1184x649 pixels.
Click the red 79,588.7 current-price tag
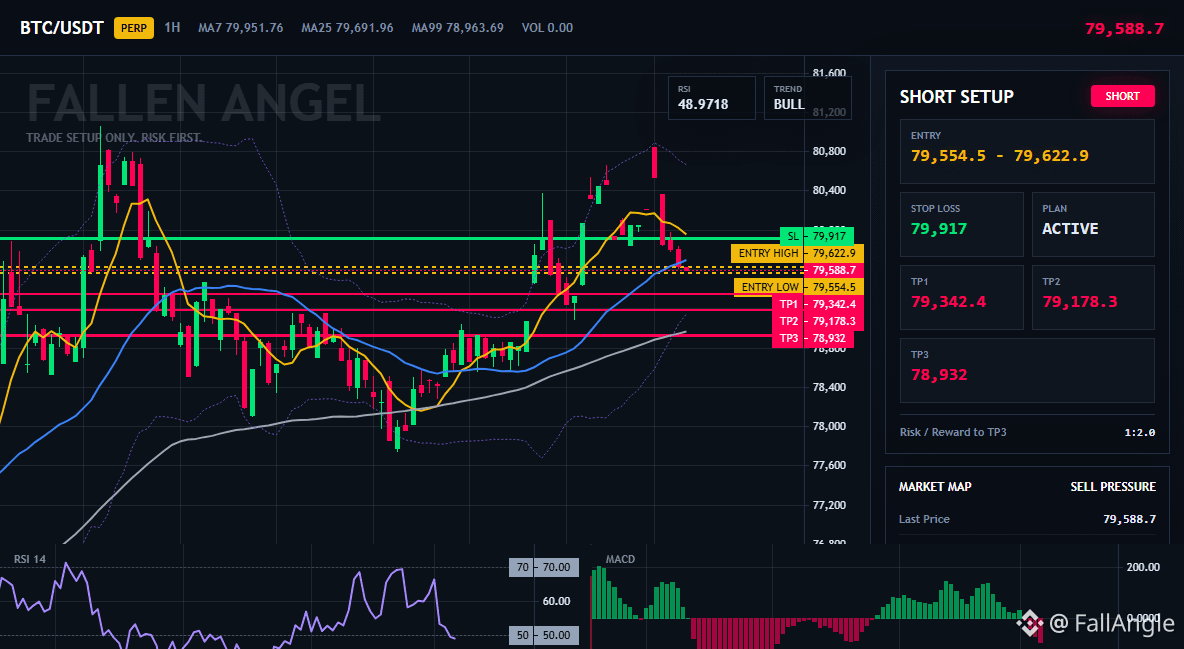[834, 270]
